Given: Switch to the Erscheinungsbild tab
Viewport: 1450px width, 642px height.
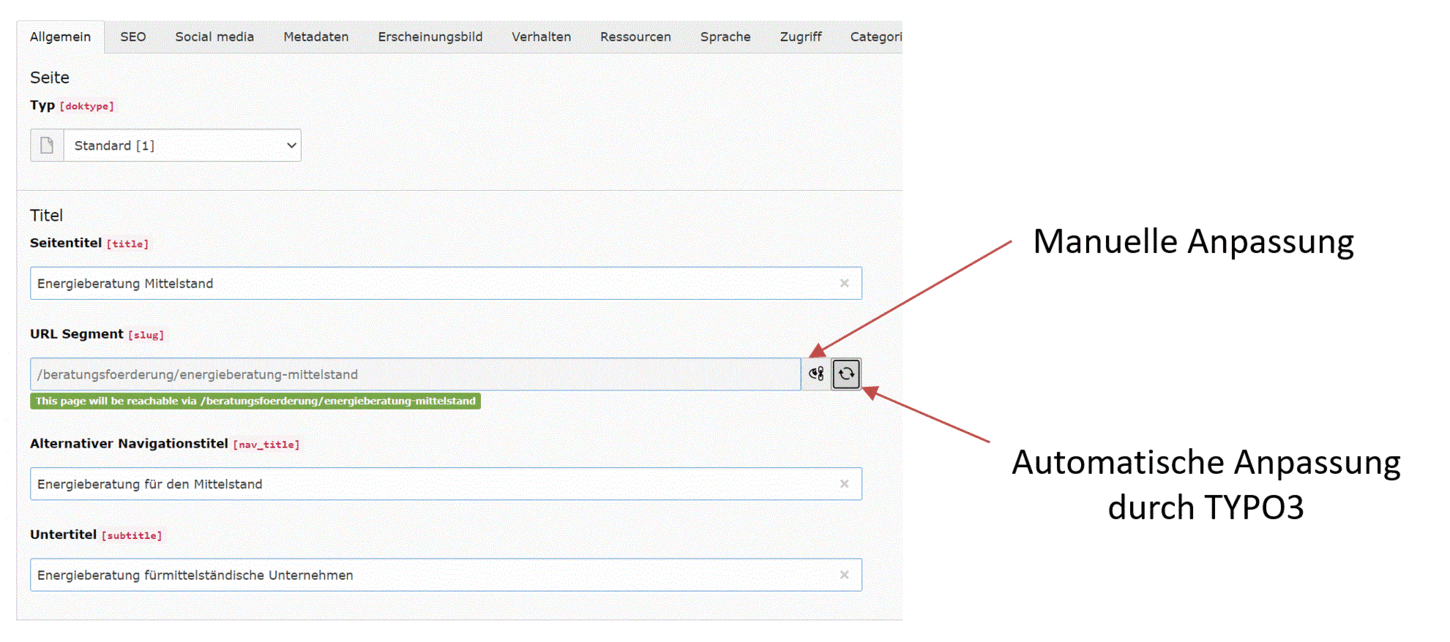Looking at the screenshot, I should (430, 36).
